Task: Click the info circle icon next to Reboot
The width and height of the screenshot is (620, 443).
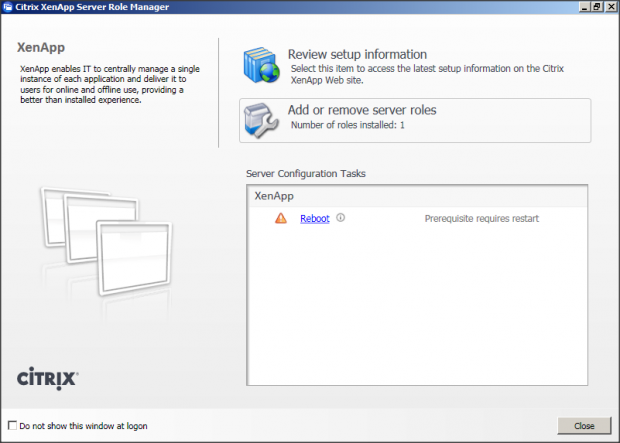Action: coord(340,218)
